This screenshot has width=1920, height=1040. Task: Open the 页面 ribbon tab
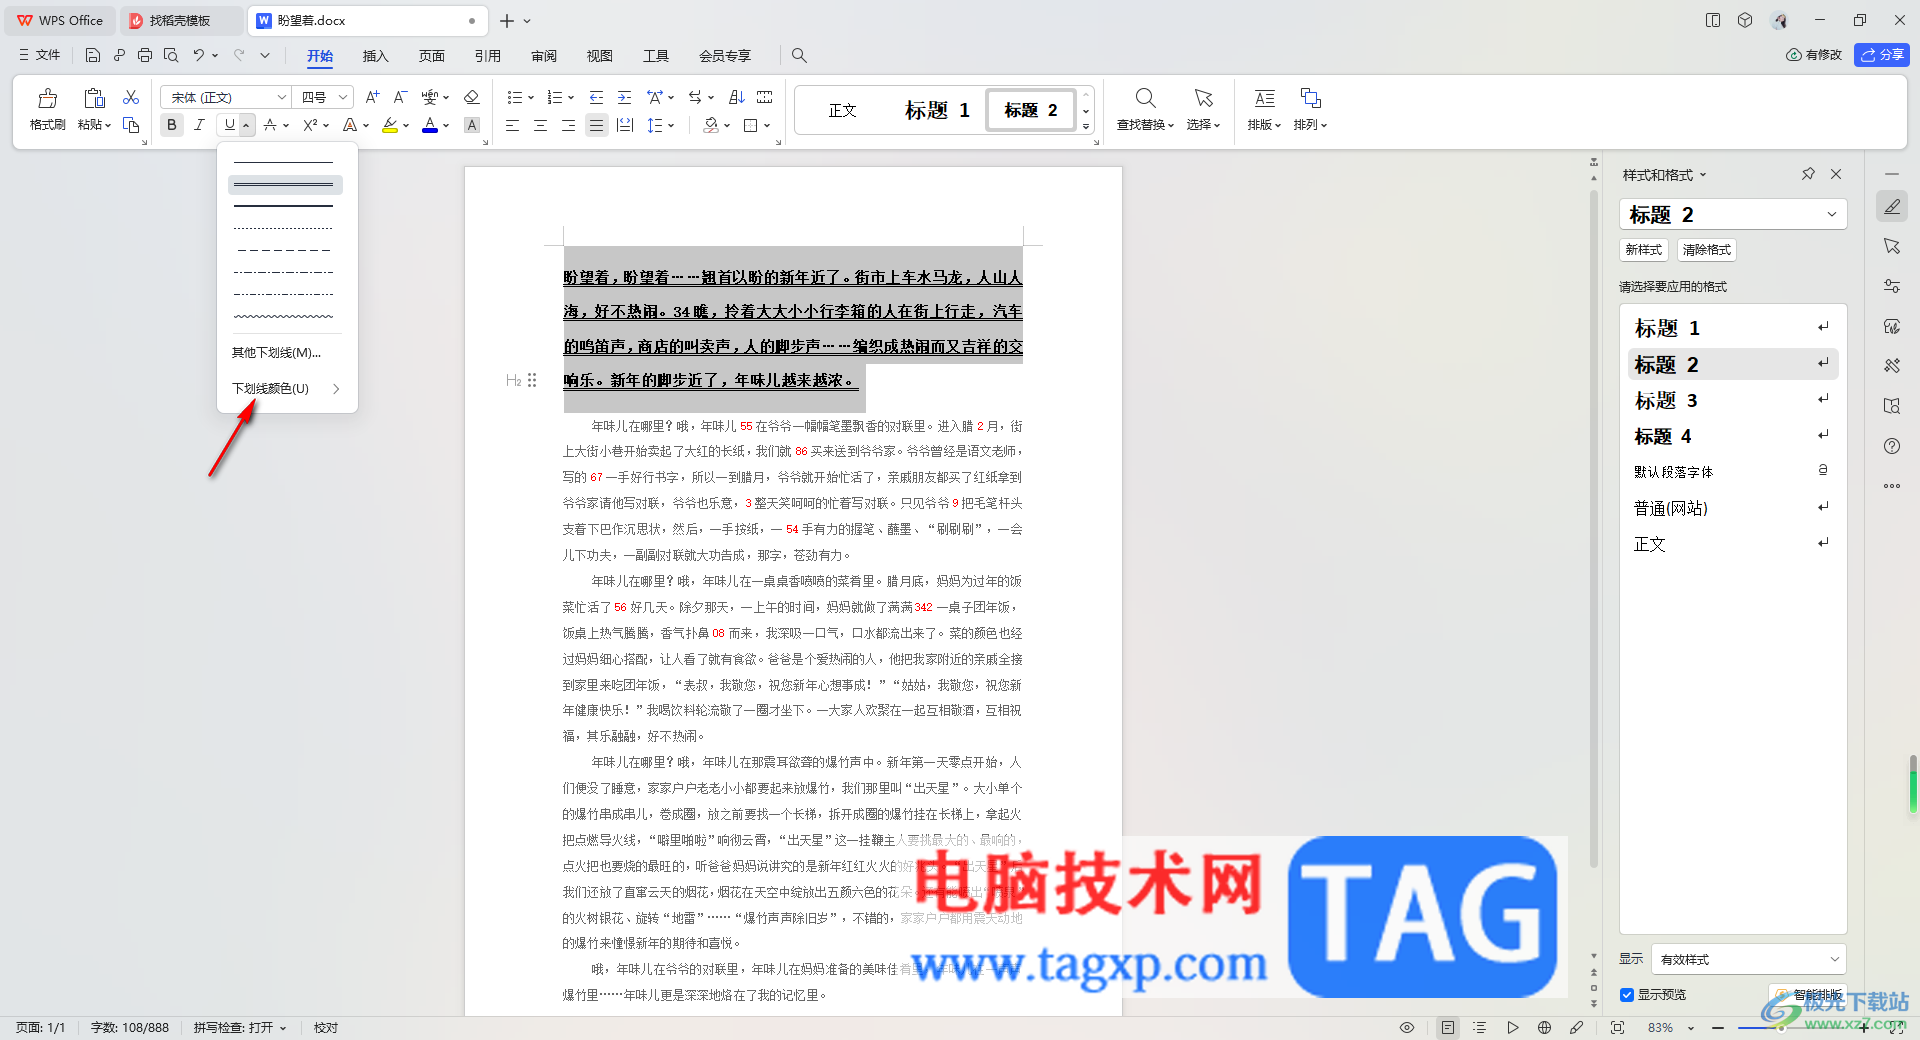point(431,56)
